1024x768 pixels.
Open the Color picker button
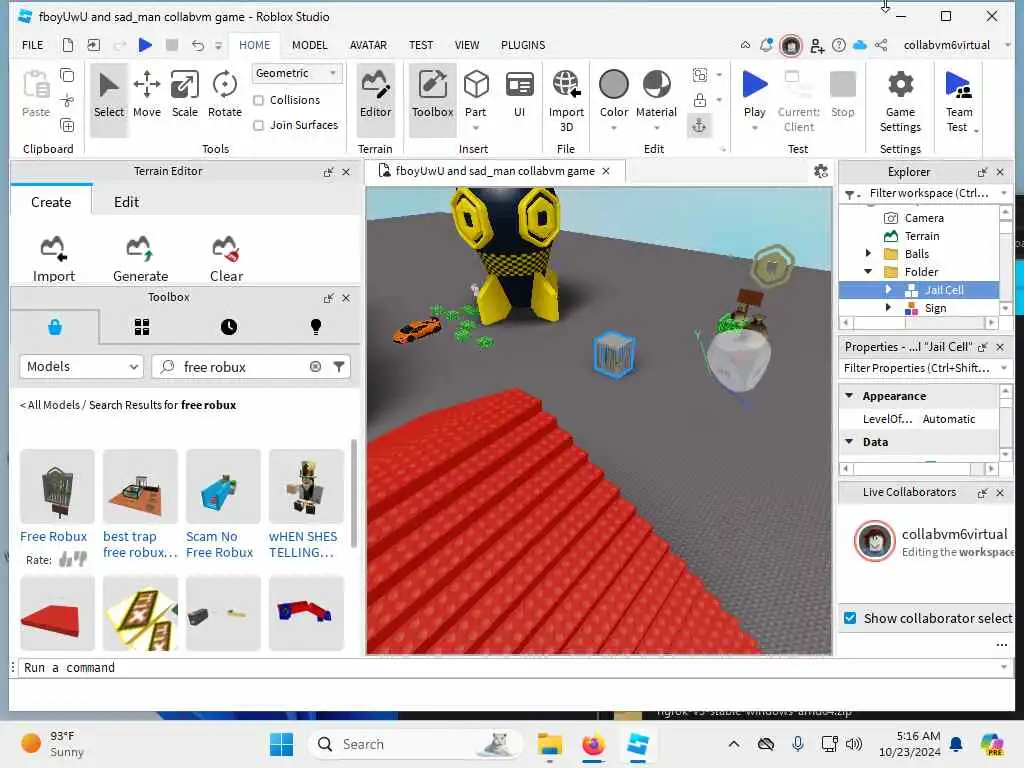pos(614,95)
